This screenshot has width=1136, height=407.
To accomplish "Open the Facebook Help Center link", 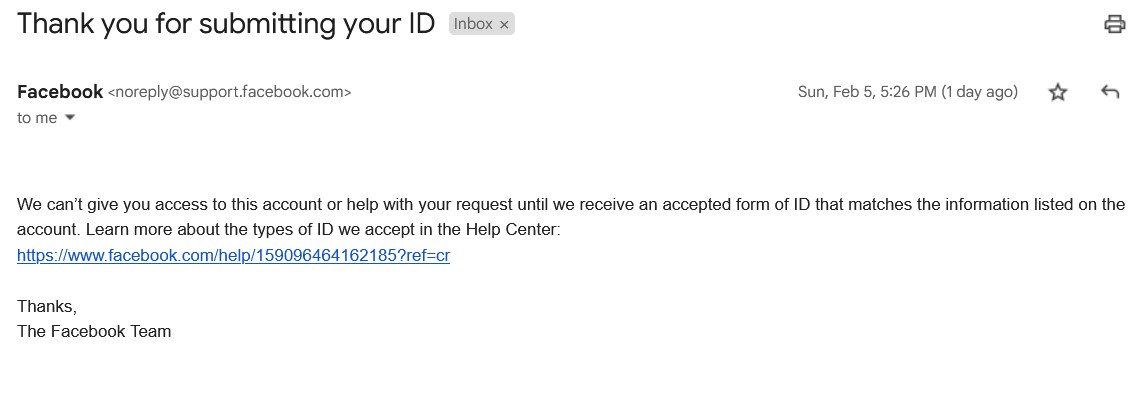I will pyautogui.click(x=233, y=255).
